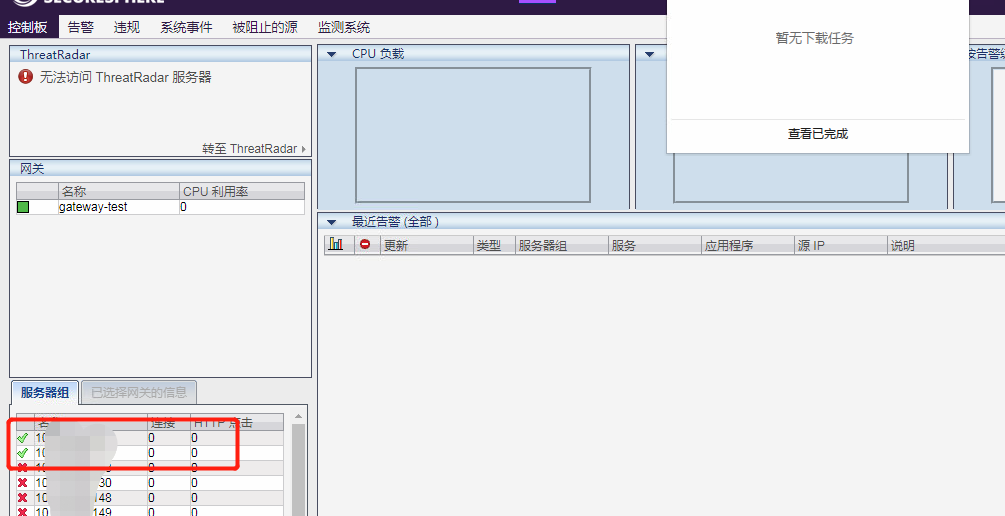Sort alerts by 源 IP column

840,245
